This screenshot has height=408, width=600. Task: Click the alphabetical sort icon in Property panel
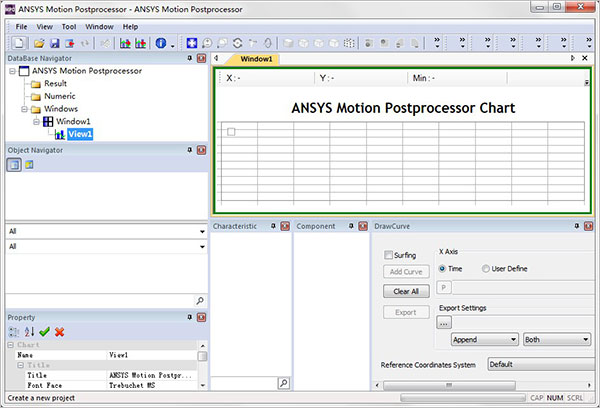tap(29, 332)
